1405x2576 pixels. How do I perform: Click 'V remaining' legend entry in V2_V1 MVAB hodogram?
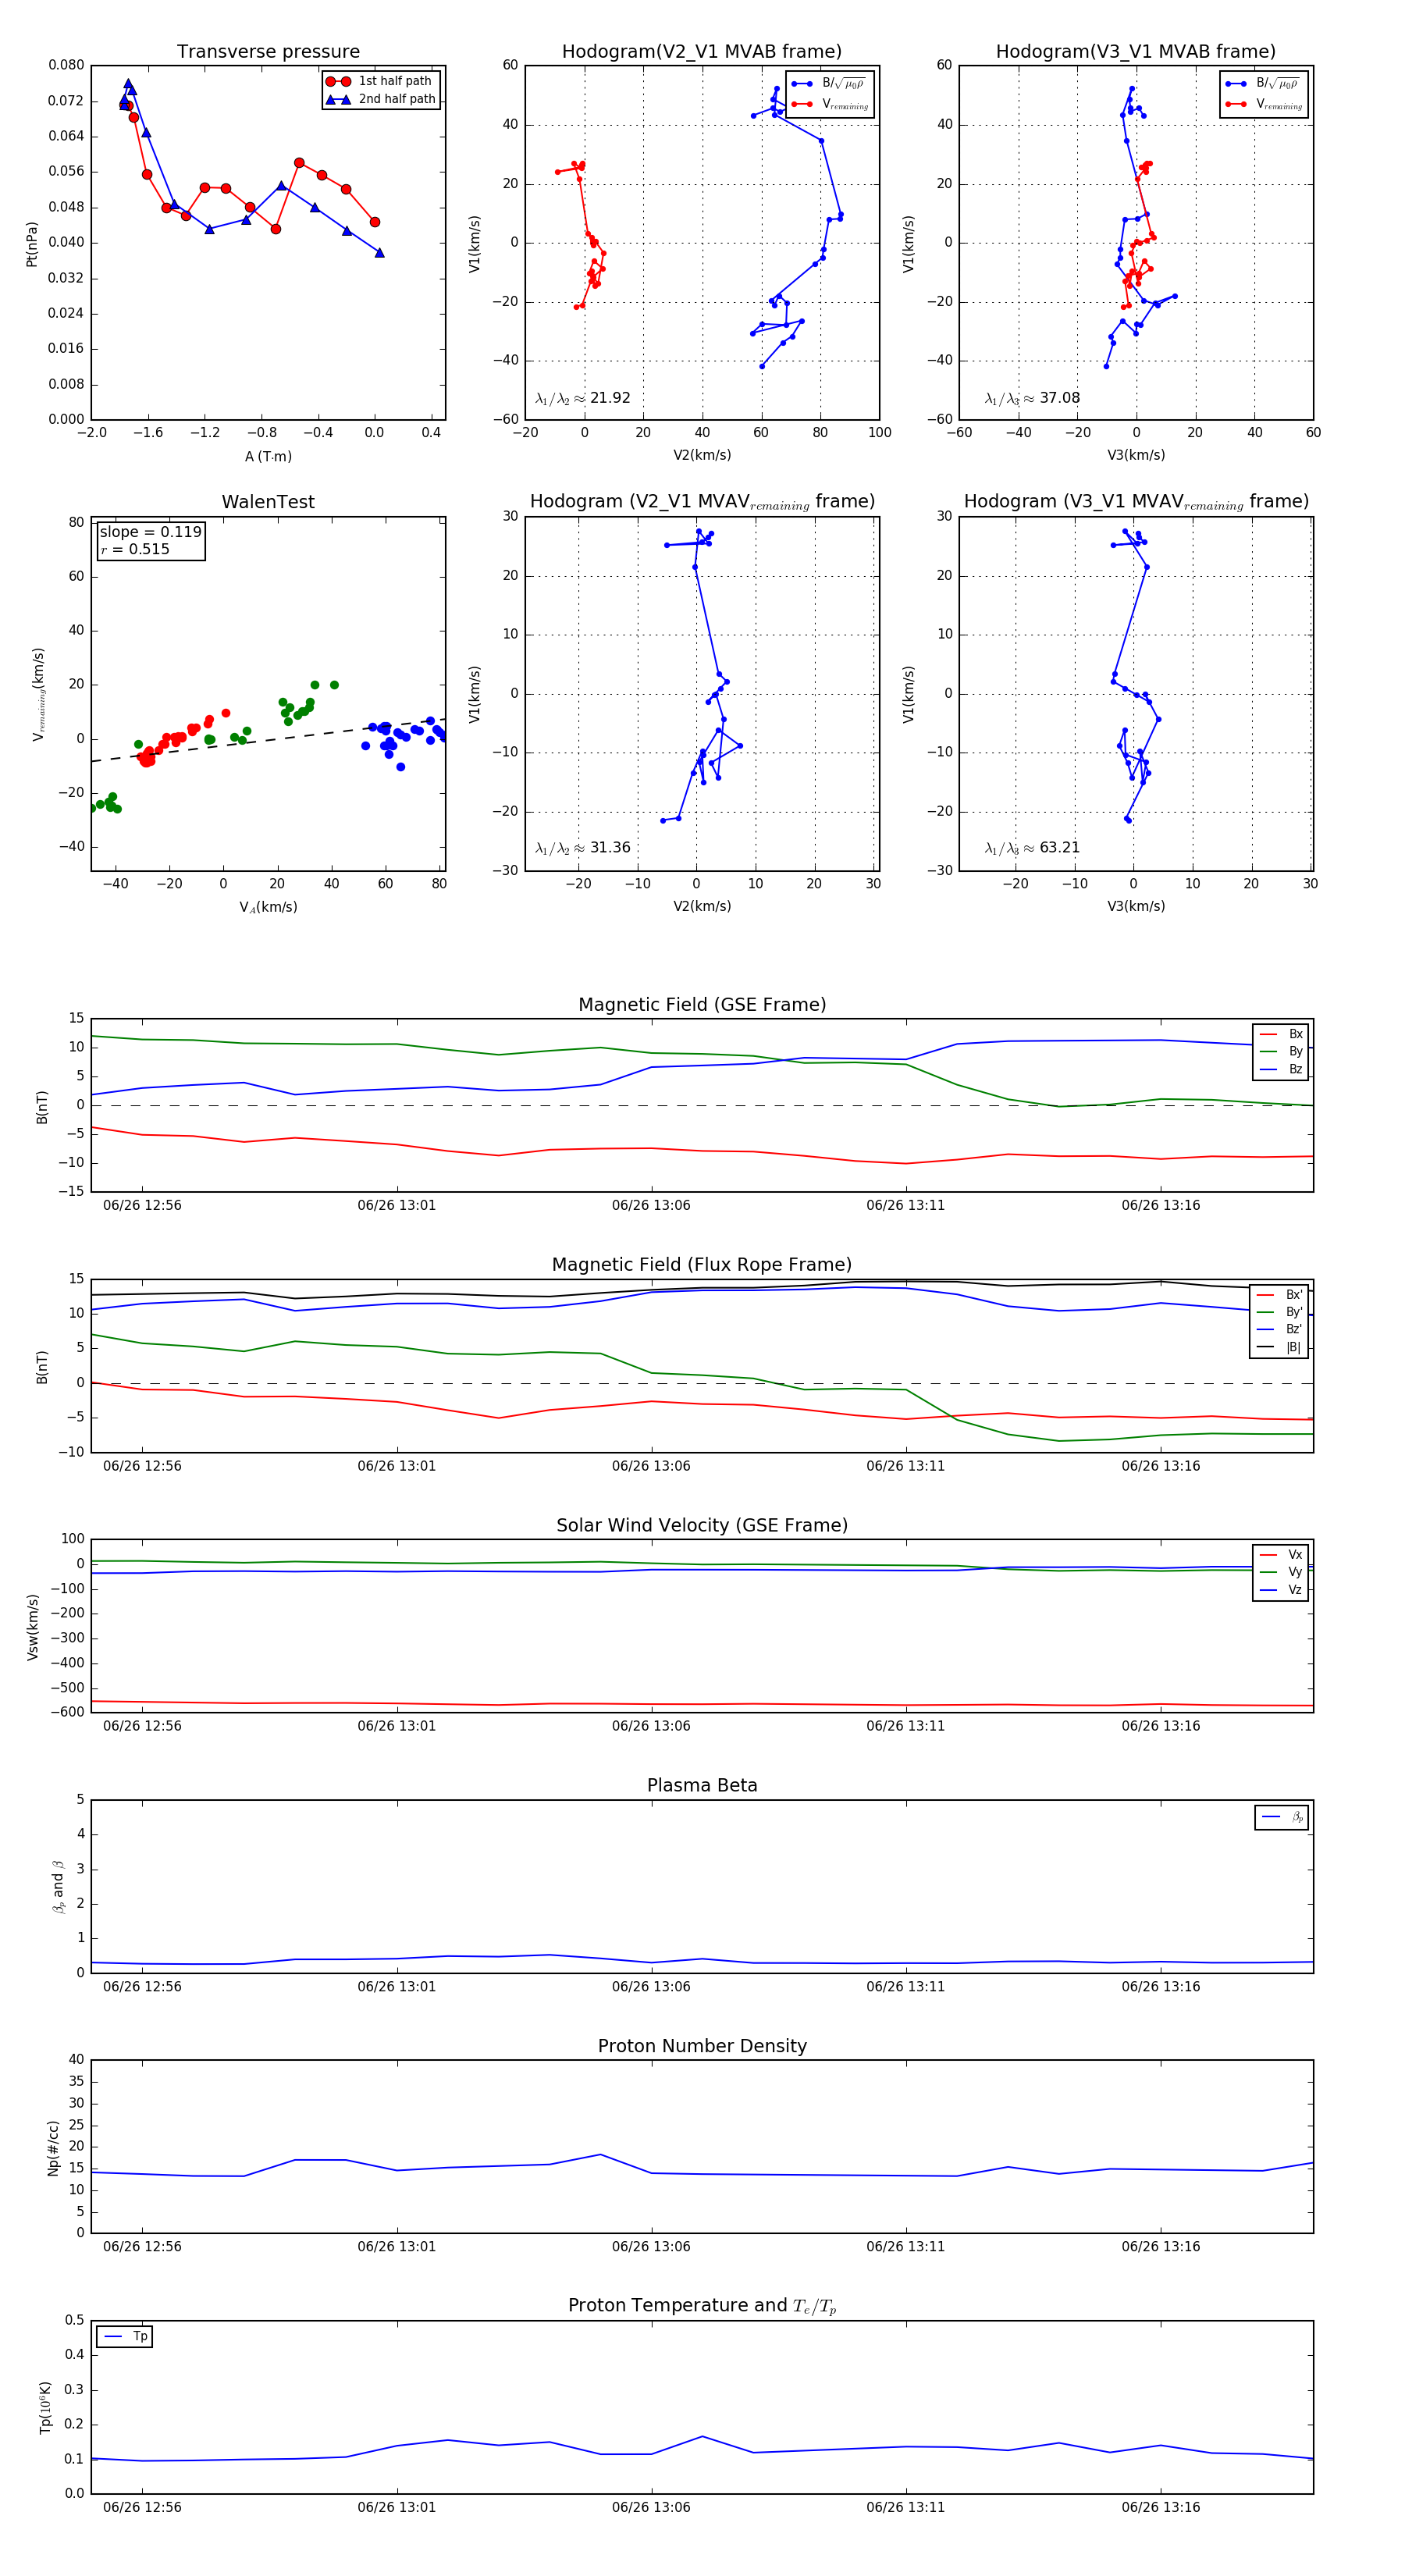click(x=830, y=104)
